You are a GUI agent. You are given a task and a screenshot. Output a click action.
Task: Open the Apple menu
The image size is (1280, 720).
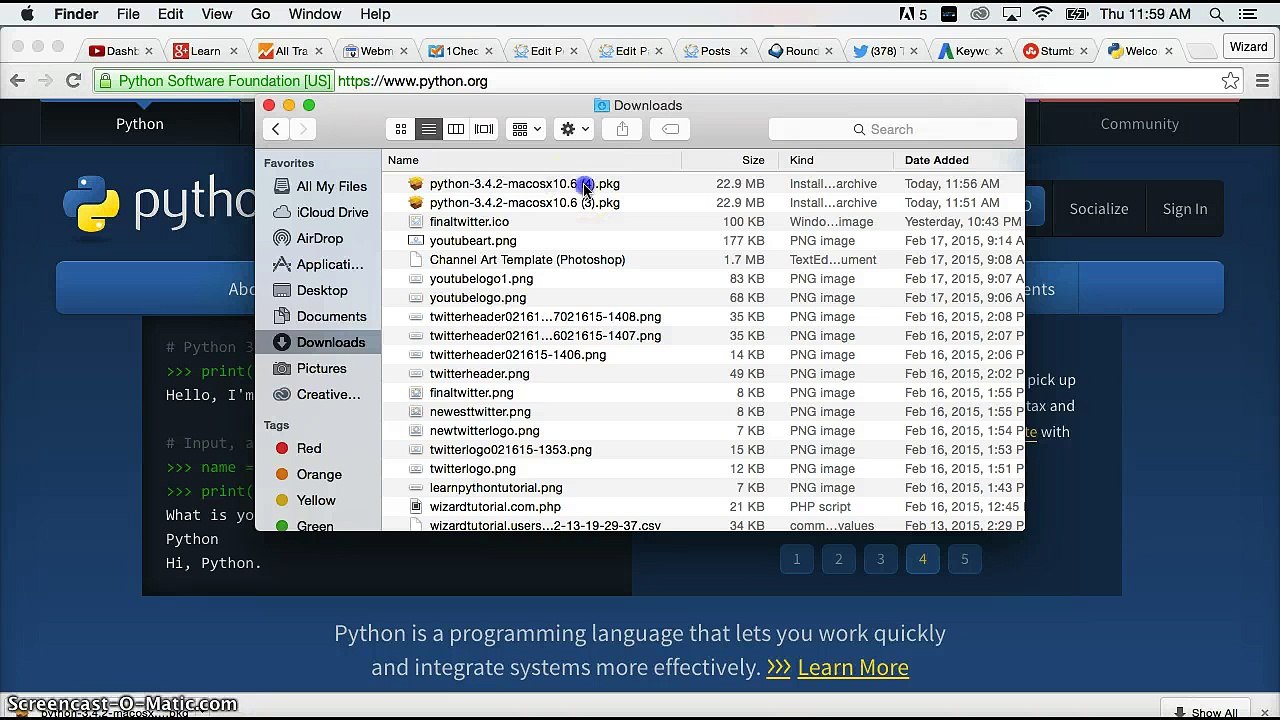coord(27,14)
